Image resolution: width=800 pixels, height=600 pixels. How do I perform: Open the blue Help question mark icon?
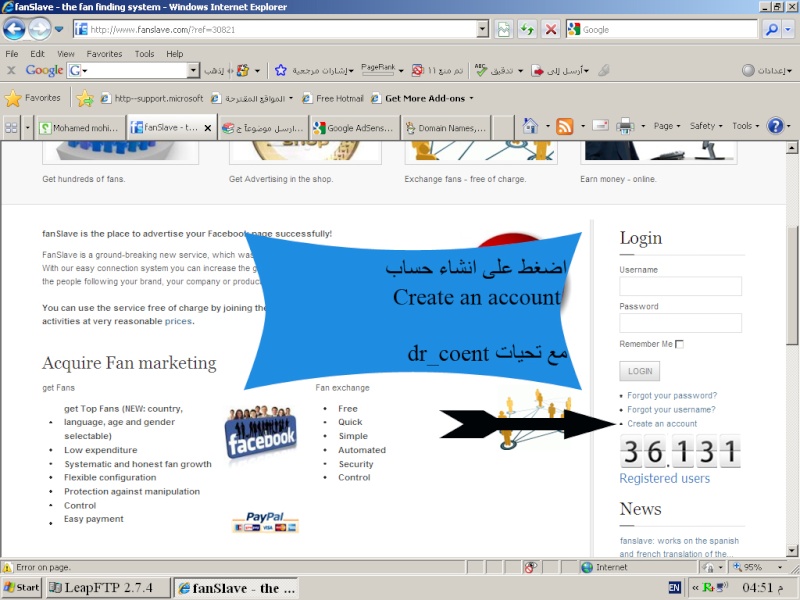[x=776, y=126]
